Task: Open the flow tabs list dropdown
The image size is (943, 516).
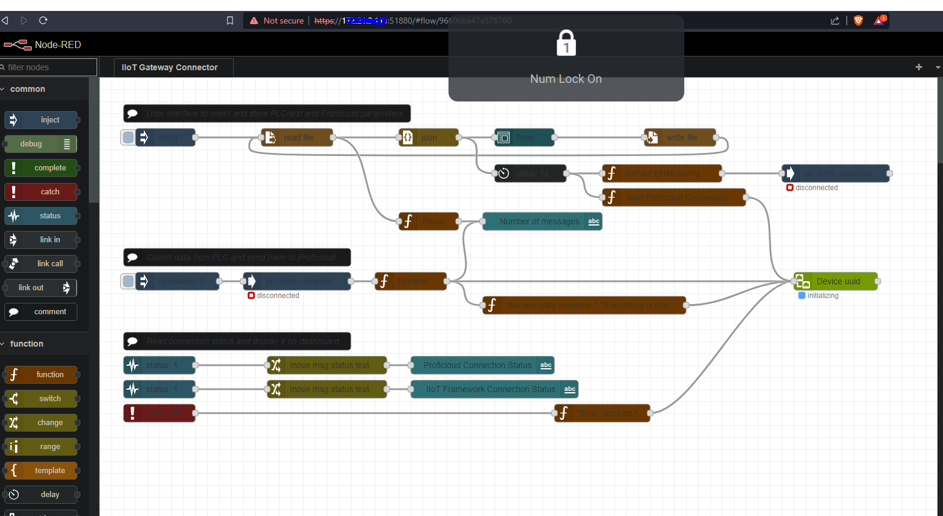Action: [937, 67]
